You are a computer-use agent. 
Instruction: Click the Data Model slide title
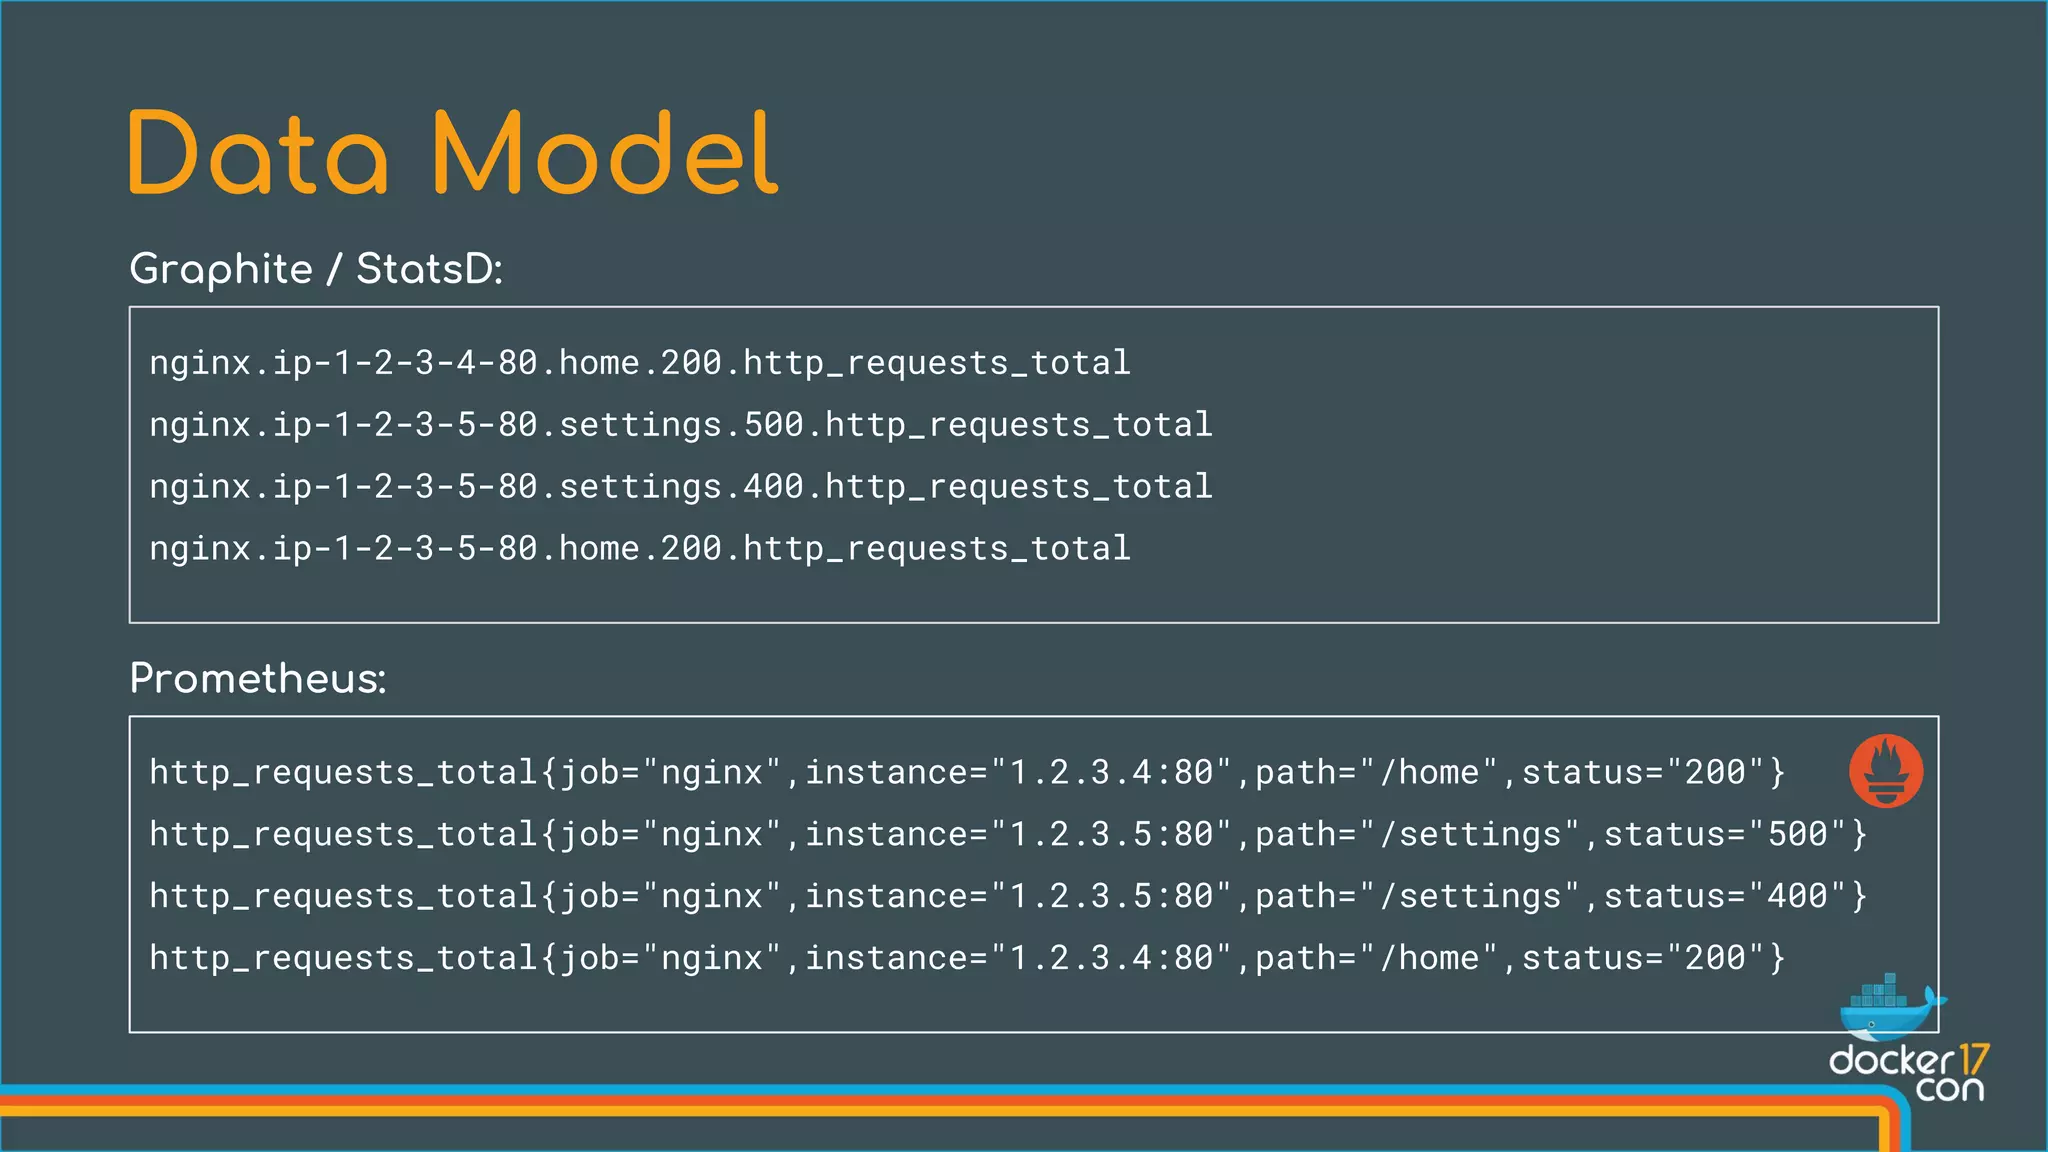tap(453, 153)
